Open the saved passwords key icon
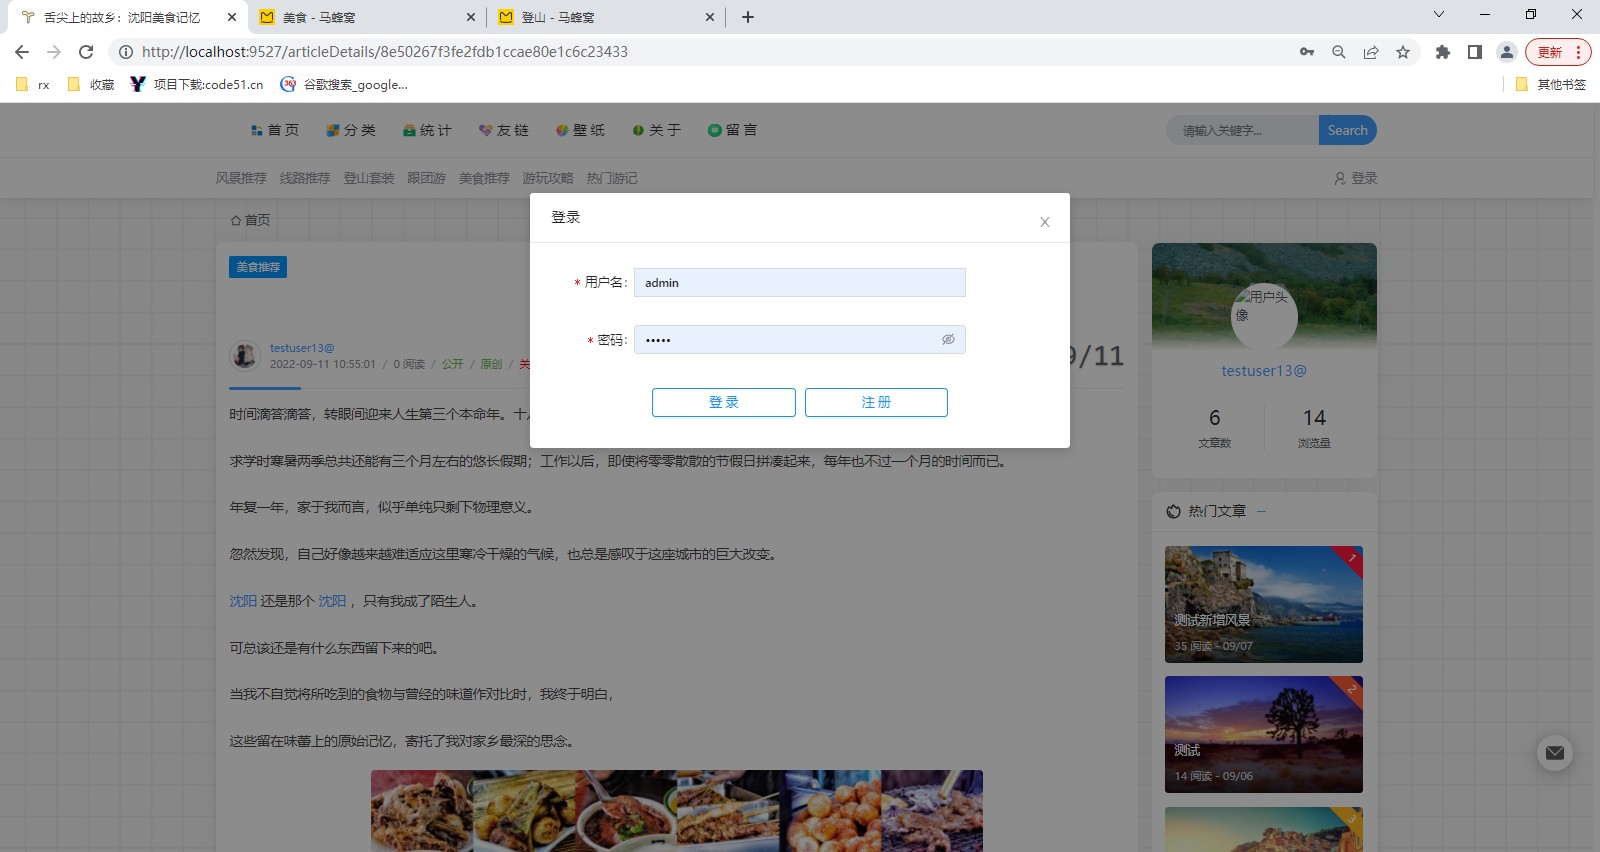This screenshot has width=1600, height=852. 1307,52
